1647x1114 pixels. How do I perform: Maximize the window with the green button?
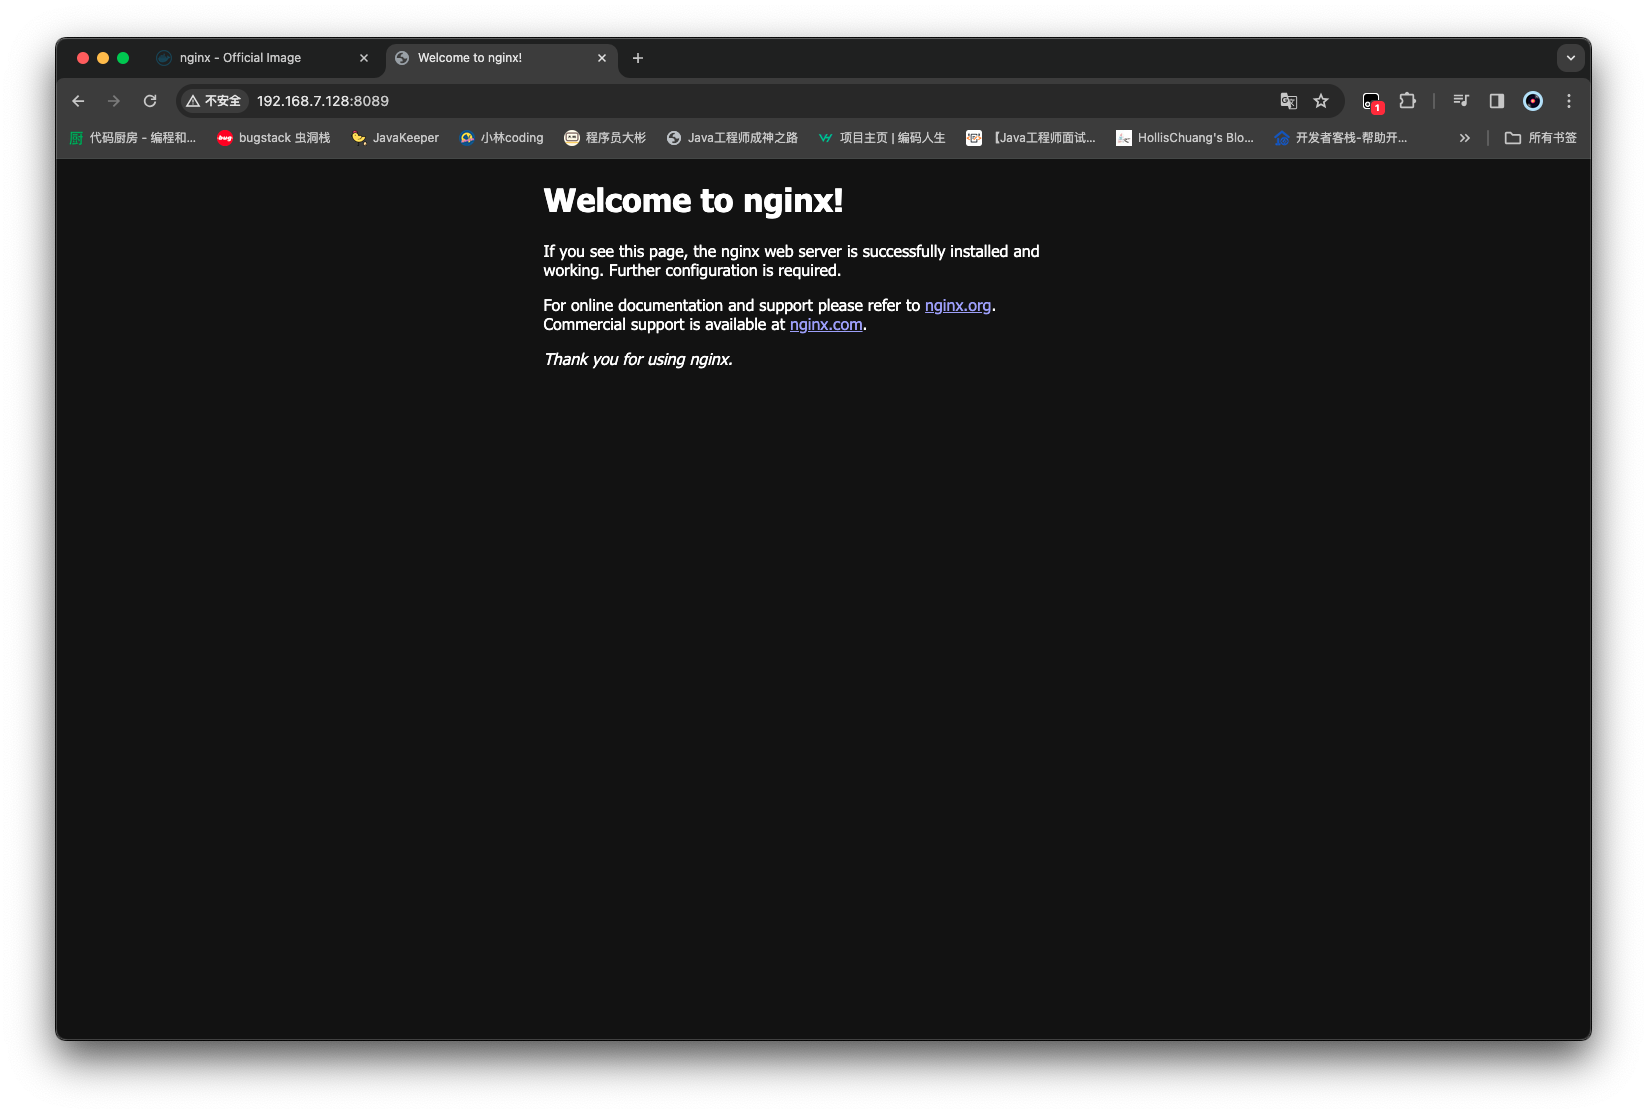(x=123, y=58)
